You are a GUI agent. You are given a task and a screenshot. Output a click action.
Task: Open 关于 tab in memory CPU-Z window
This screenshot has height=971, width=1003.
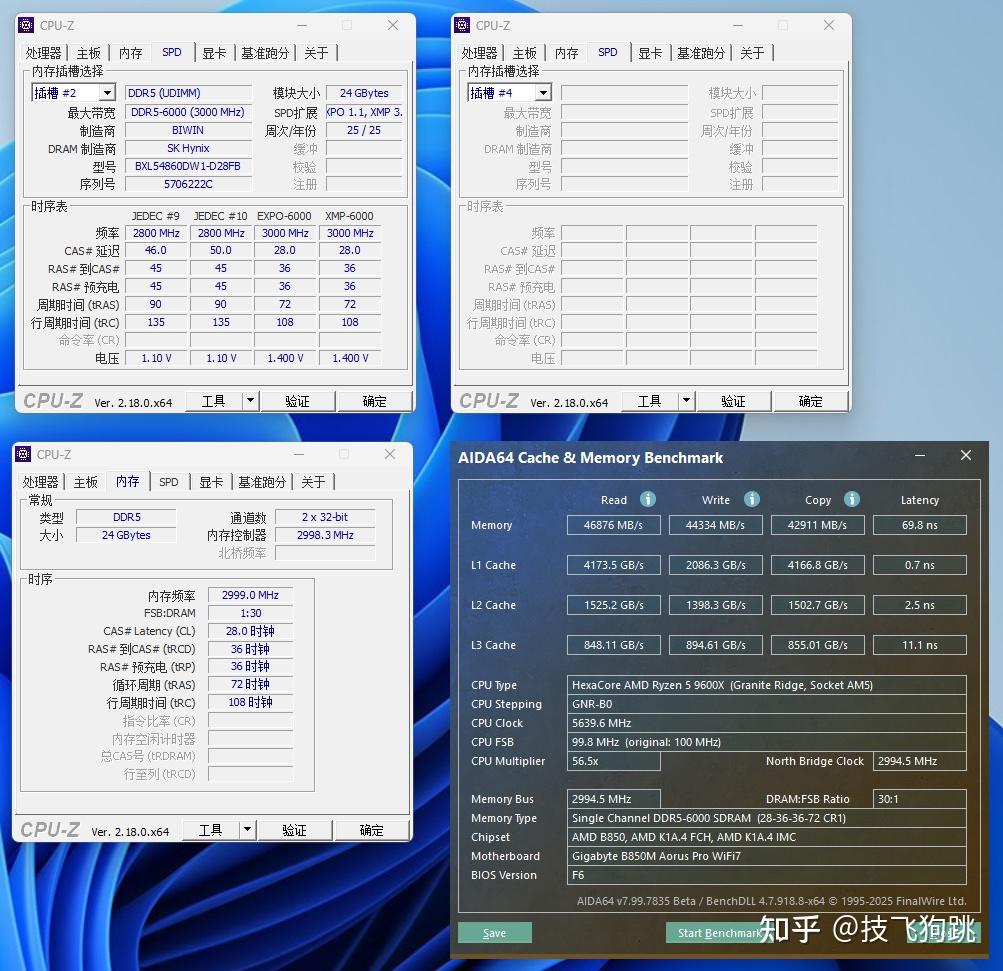313,482
